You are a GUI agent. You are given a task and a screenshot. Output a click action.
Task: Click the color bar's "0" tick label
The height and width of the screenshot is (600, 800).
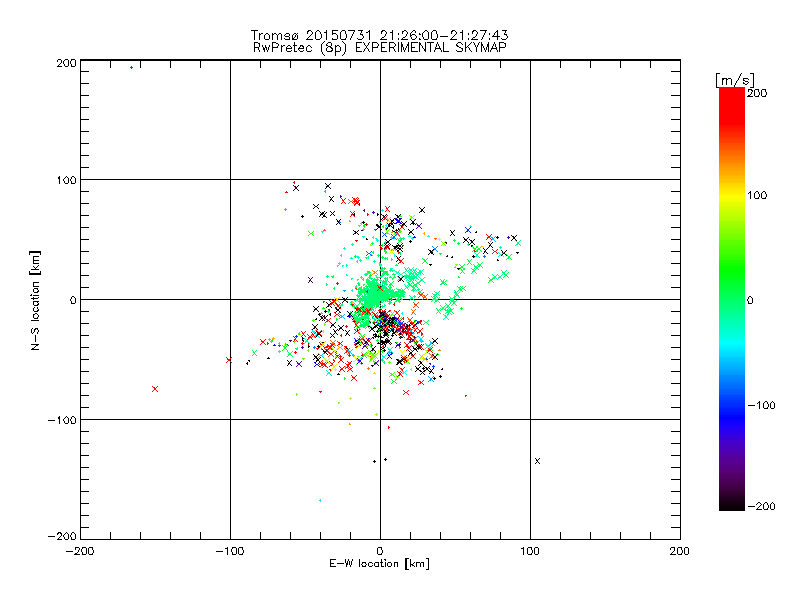(x=750, y=301)
